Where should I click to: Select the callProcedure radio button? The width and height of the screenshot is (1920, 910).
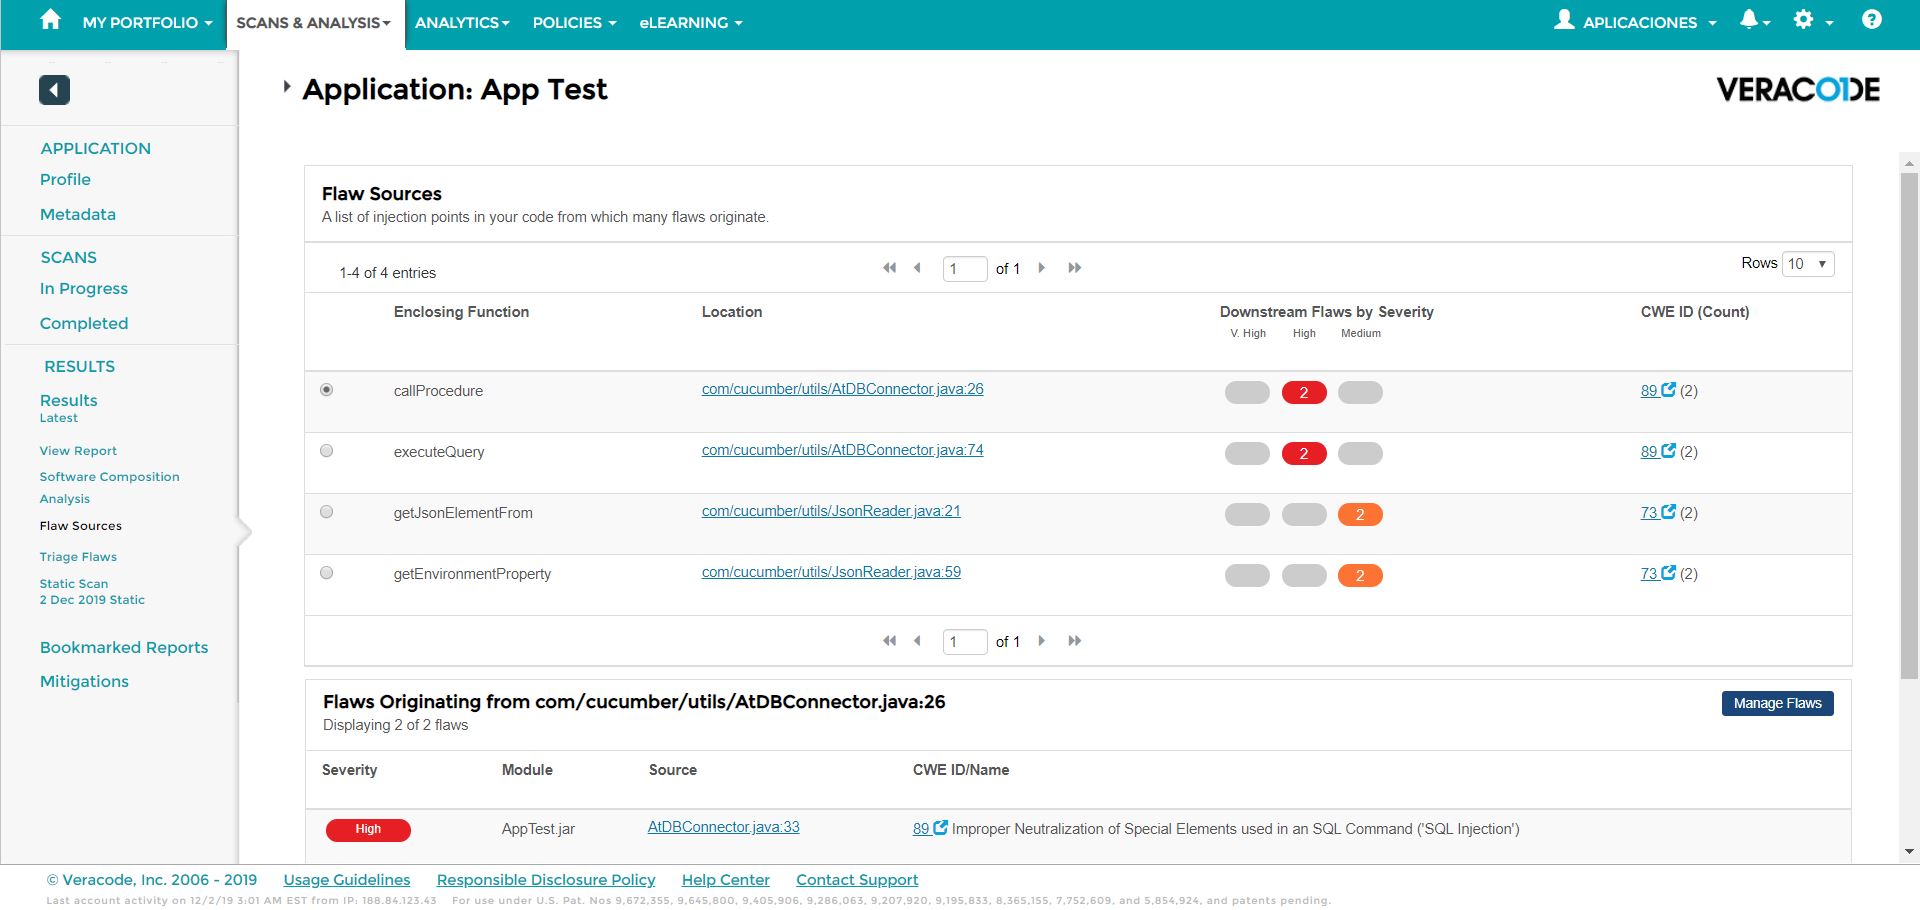tap(327, 390)
